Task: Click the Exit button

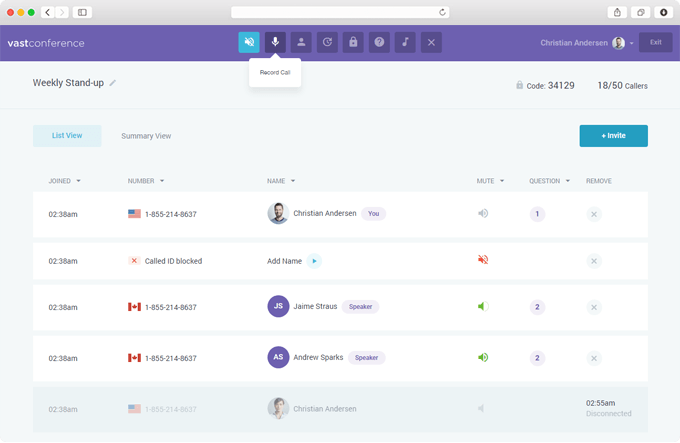Action: point(656,43)
